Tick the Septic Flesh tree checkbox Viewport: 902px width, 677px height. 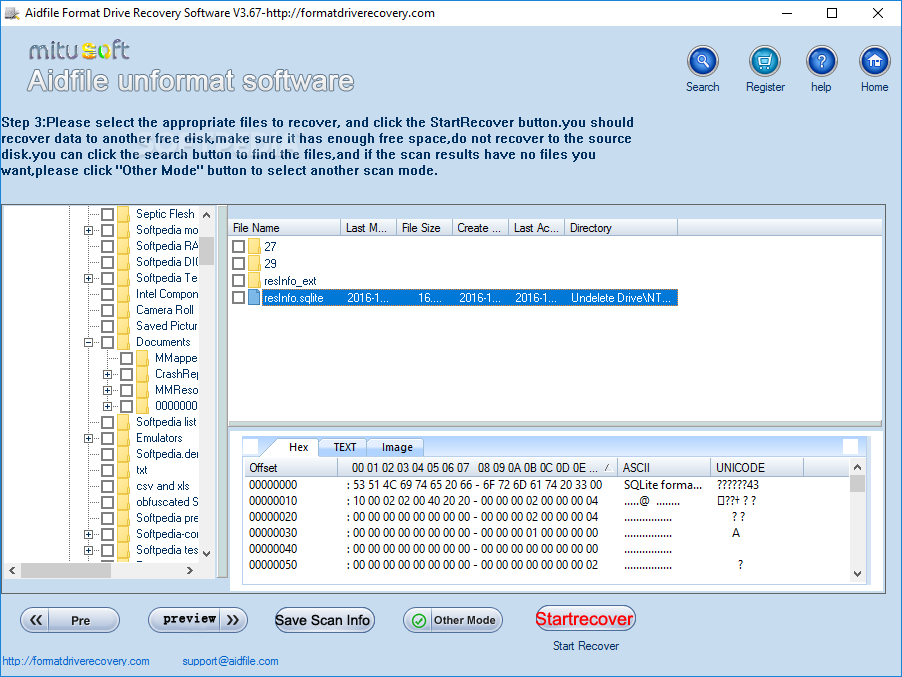point(108,214)
